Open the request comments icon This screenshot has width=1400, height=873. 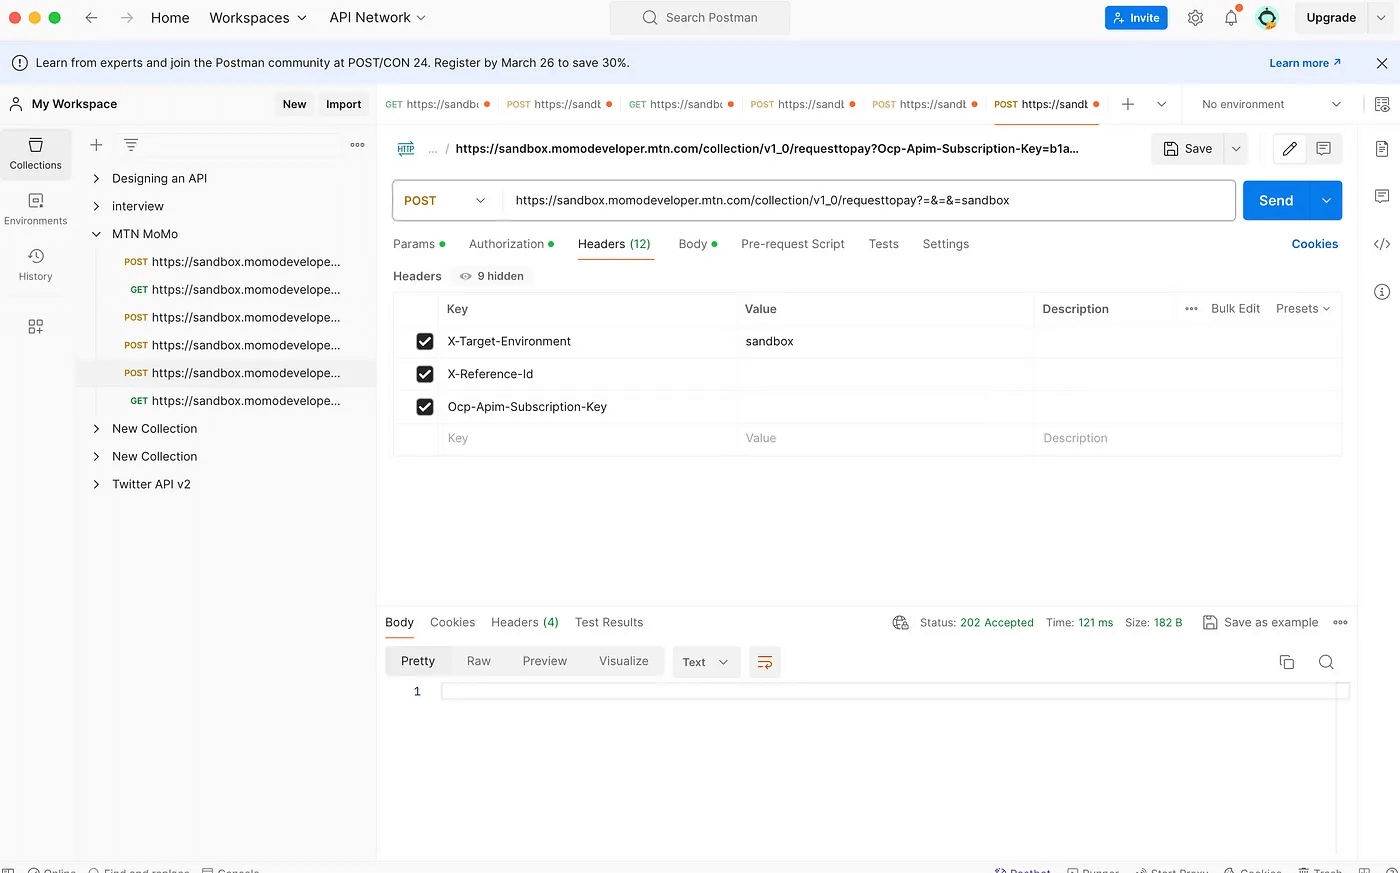click(1323, 149)
